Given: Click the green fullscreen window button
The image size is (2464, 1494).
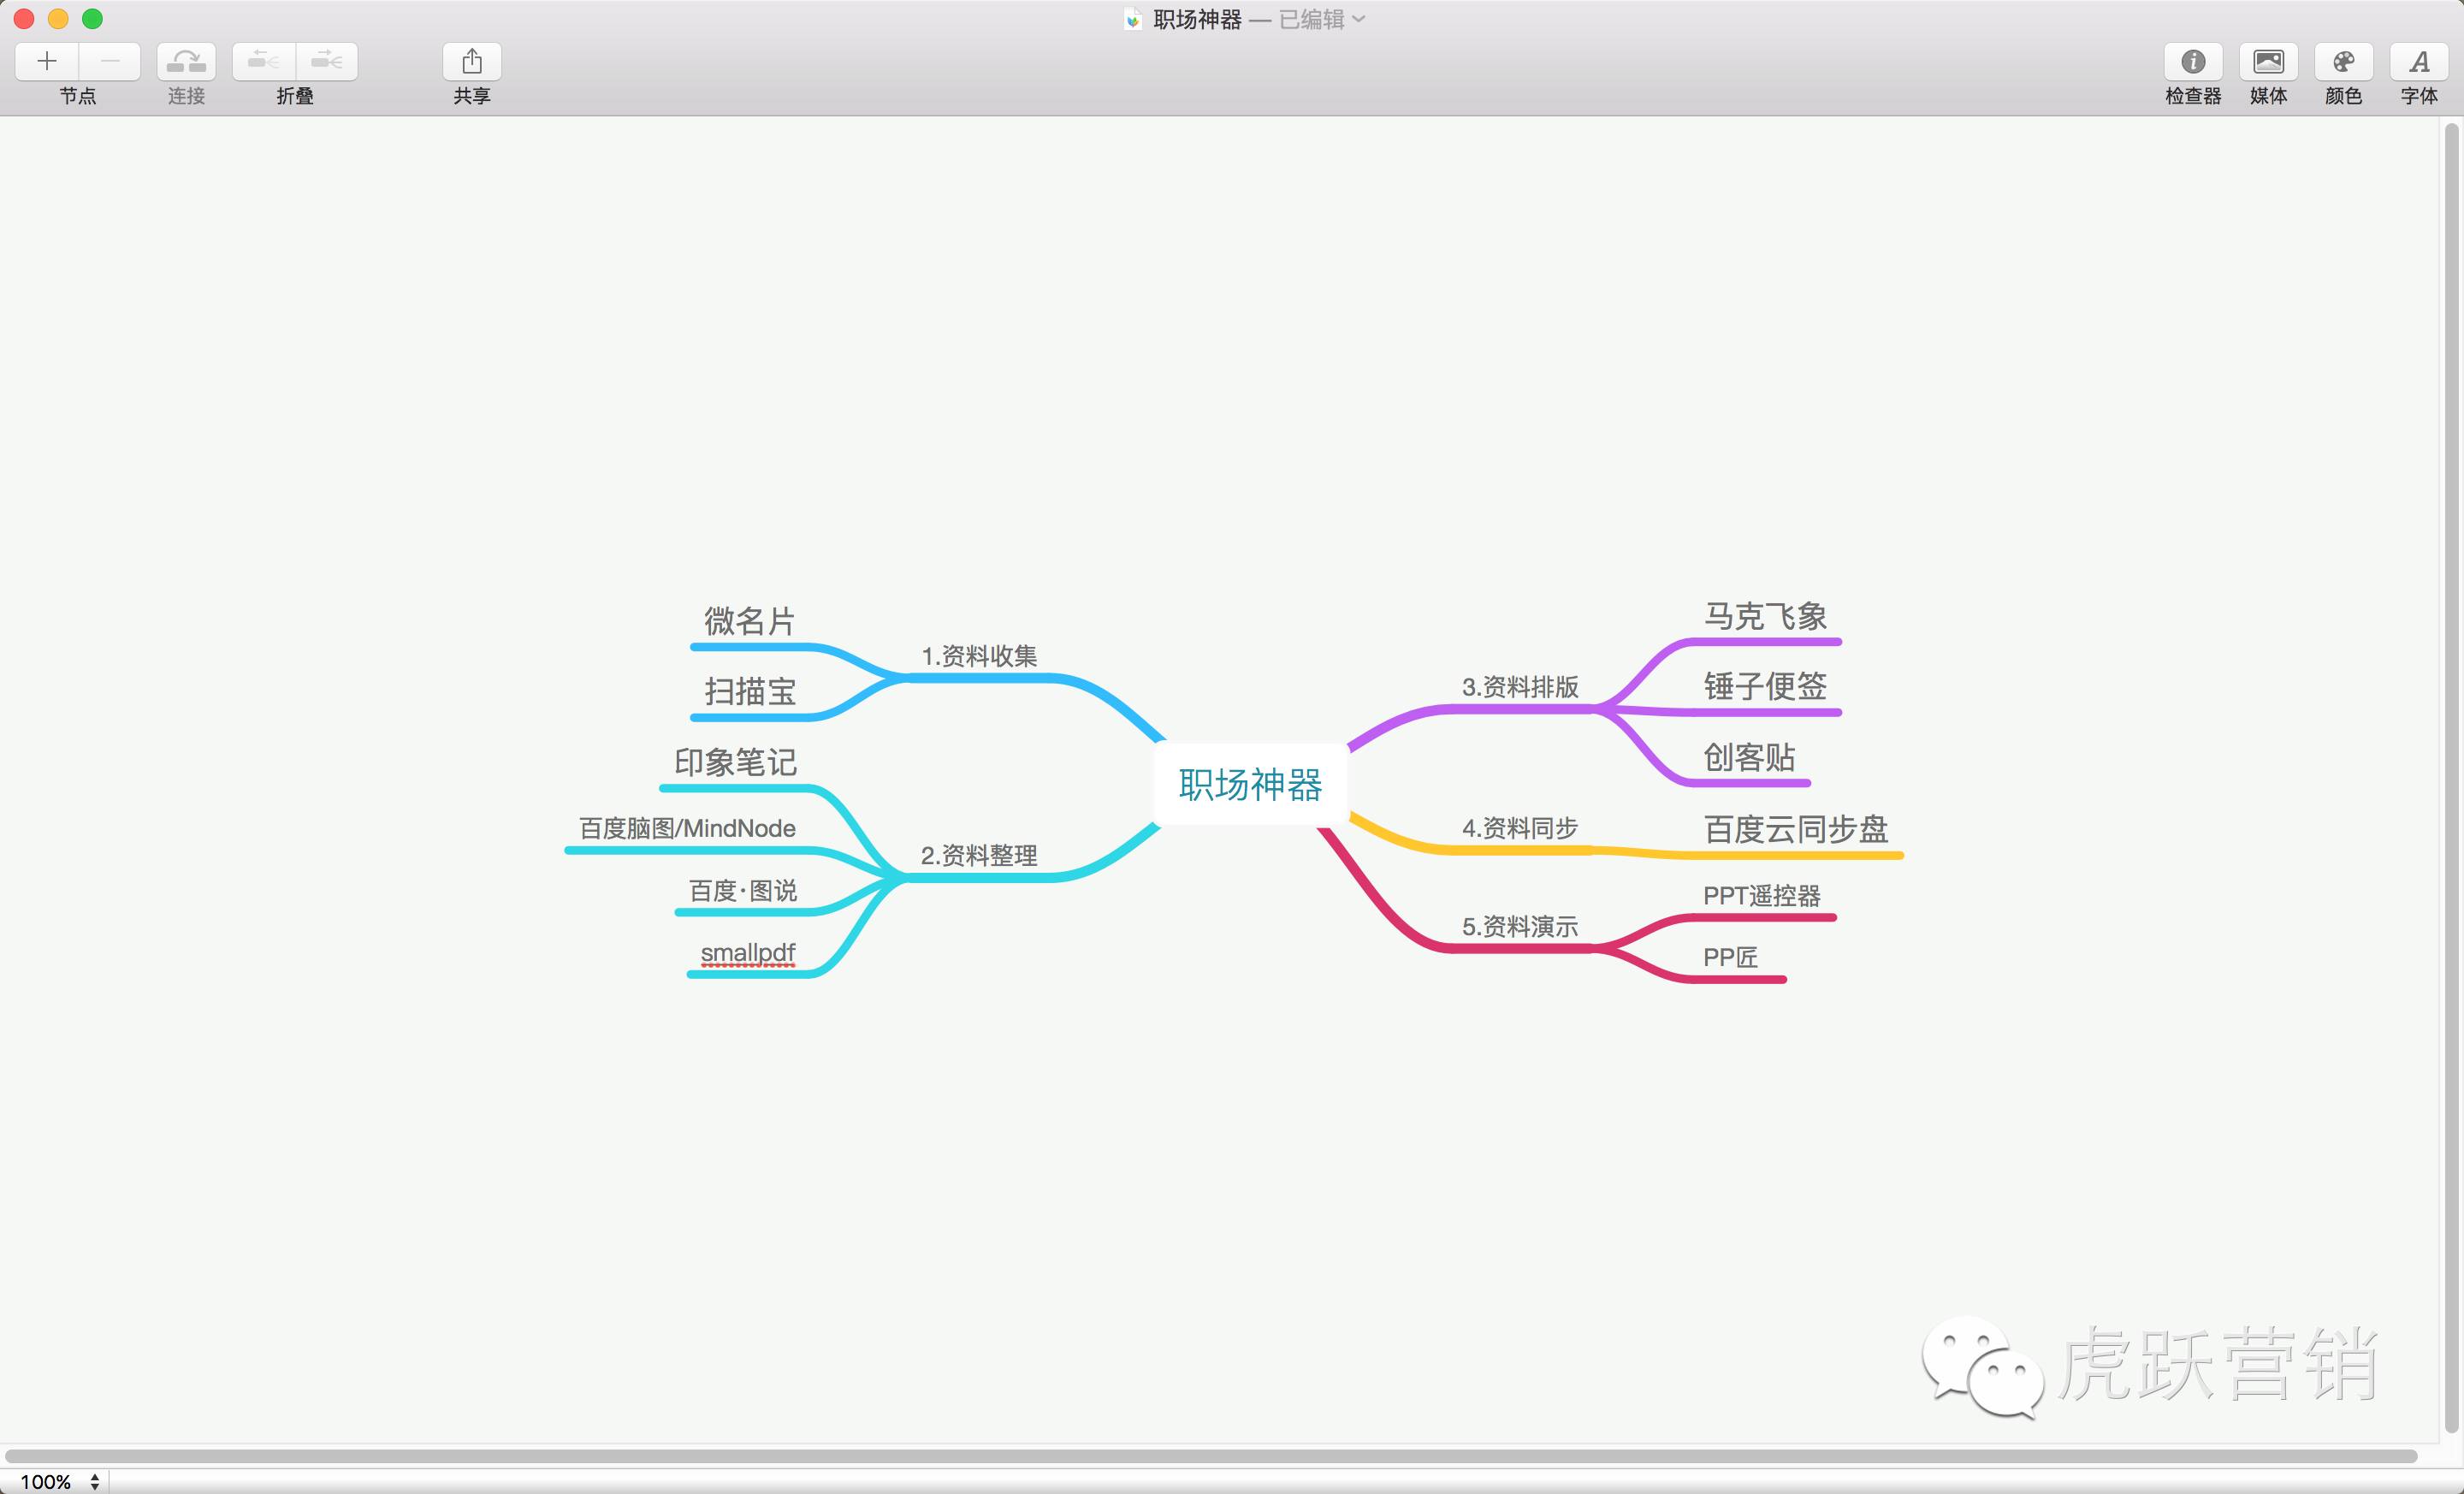Looking at the screenshot, I should tap(92, 18).
